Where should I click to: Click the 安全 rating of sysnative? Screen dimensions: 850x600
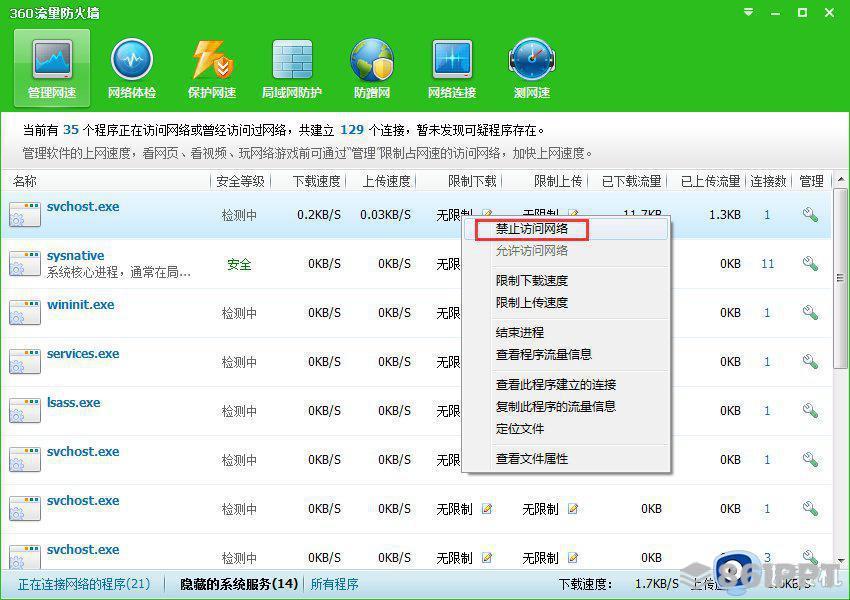[239, 264]
